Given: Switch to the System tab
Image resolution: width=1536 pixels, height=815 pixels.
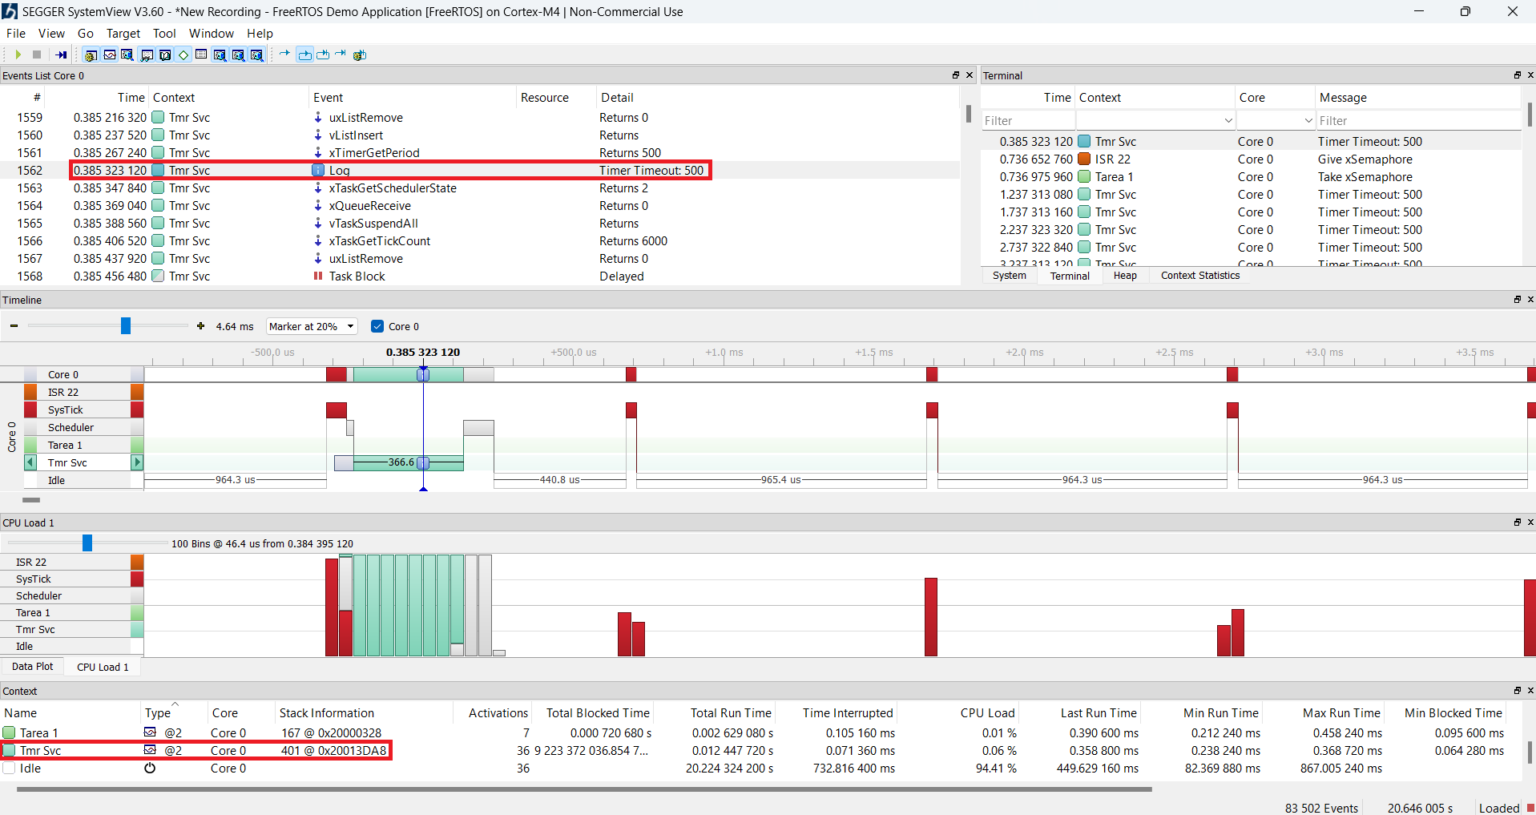Looking at the screenshot, I should (x=1009, y=276).
